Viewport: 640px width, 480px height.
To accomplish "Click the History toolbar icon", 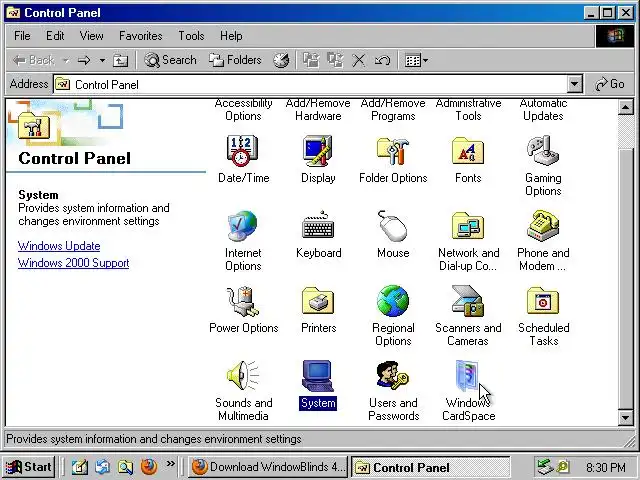I will point(281,60).
